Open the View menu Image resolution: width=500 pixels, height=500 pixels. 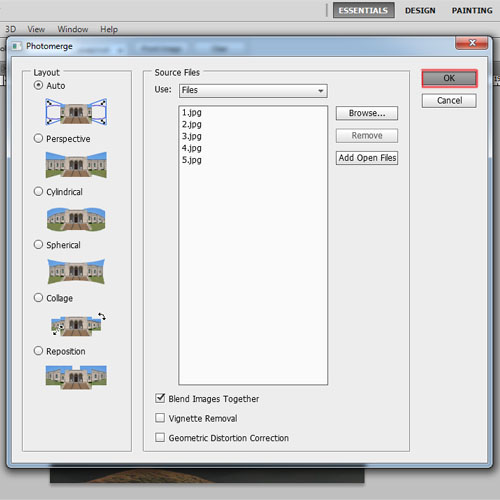click(x=36, y=29)
